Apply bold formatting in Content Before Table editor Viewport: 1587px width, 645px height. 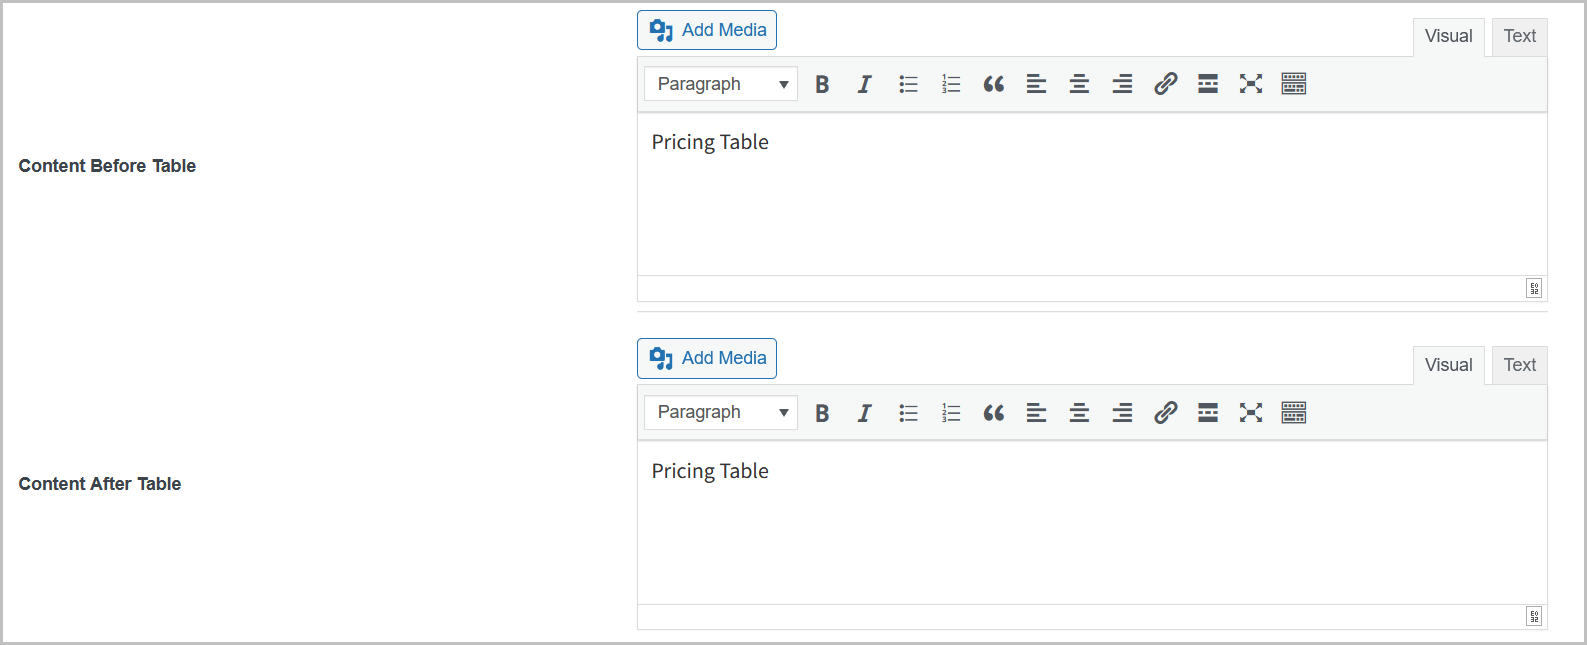pyautogui.click(x=821, y=84)
